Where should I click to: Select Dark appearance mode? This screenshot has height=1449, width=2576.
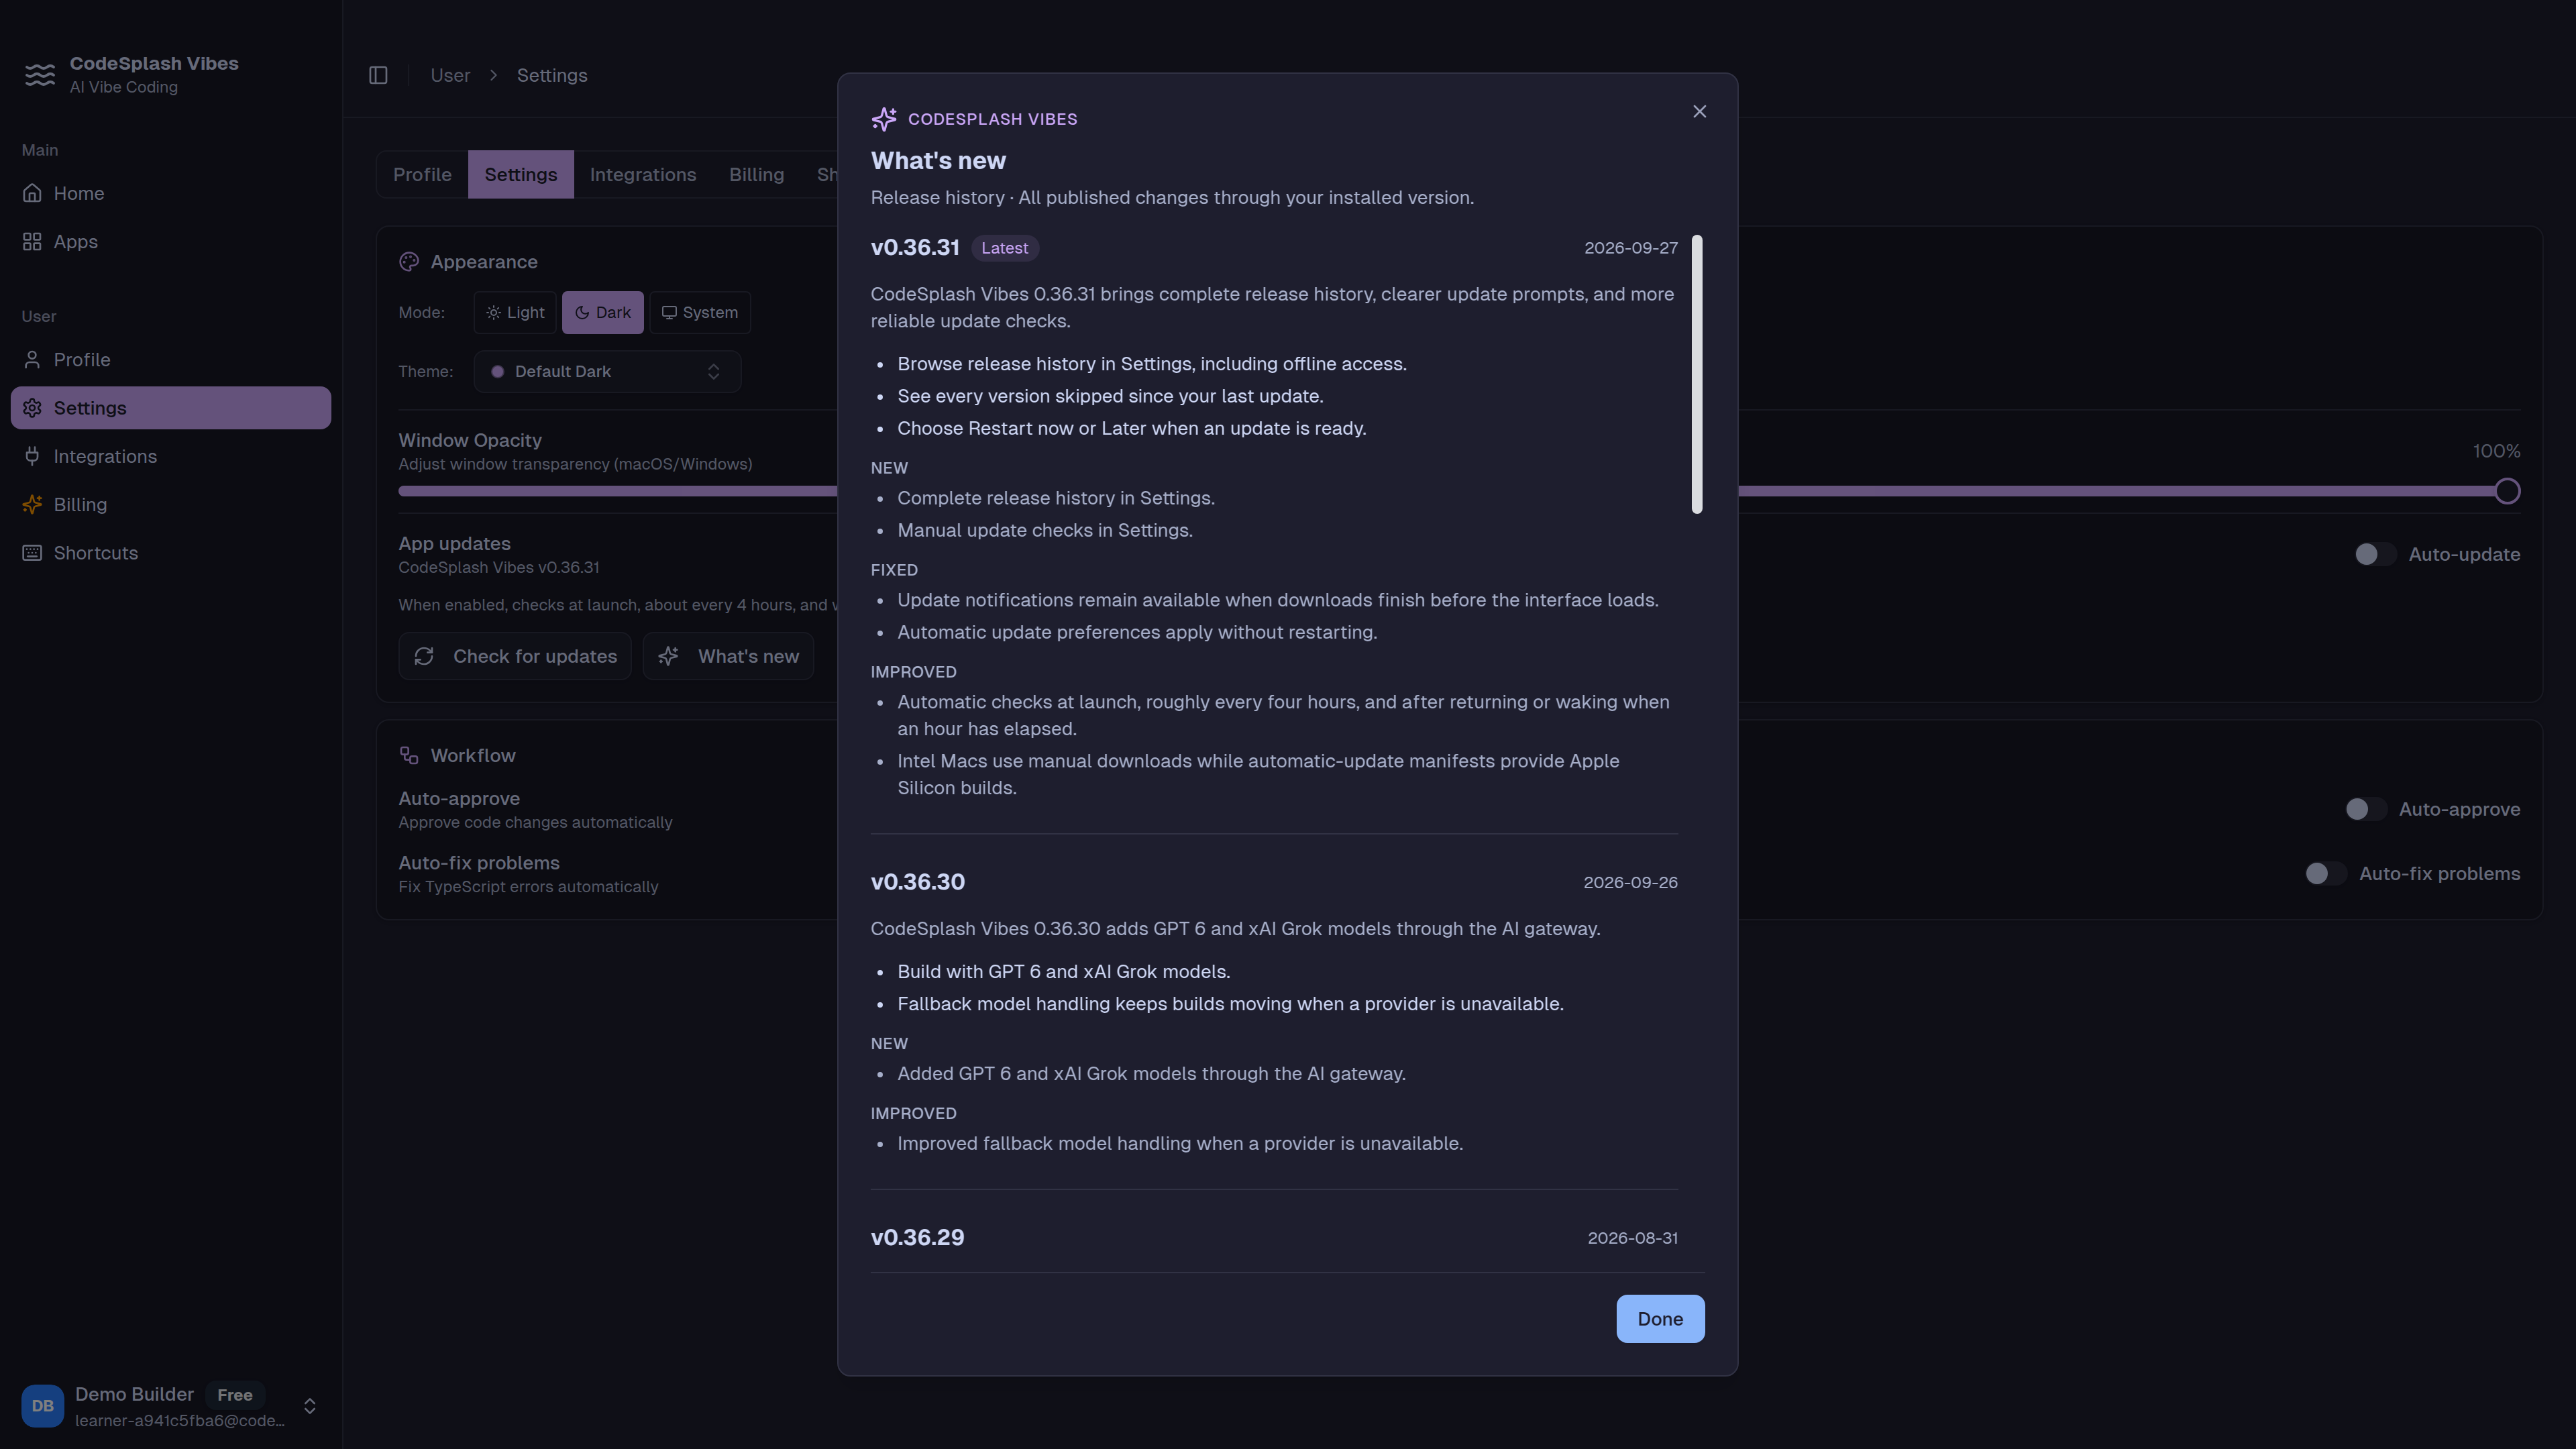coord(603,313)
